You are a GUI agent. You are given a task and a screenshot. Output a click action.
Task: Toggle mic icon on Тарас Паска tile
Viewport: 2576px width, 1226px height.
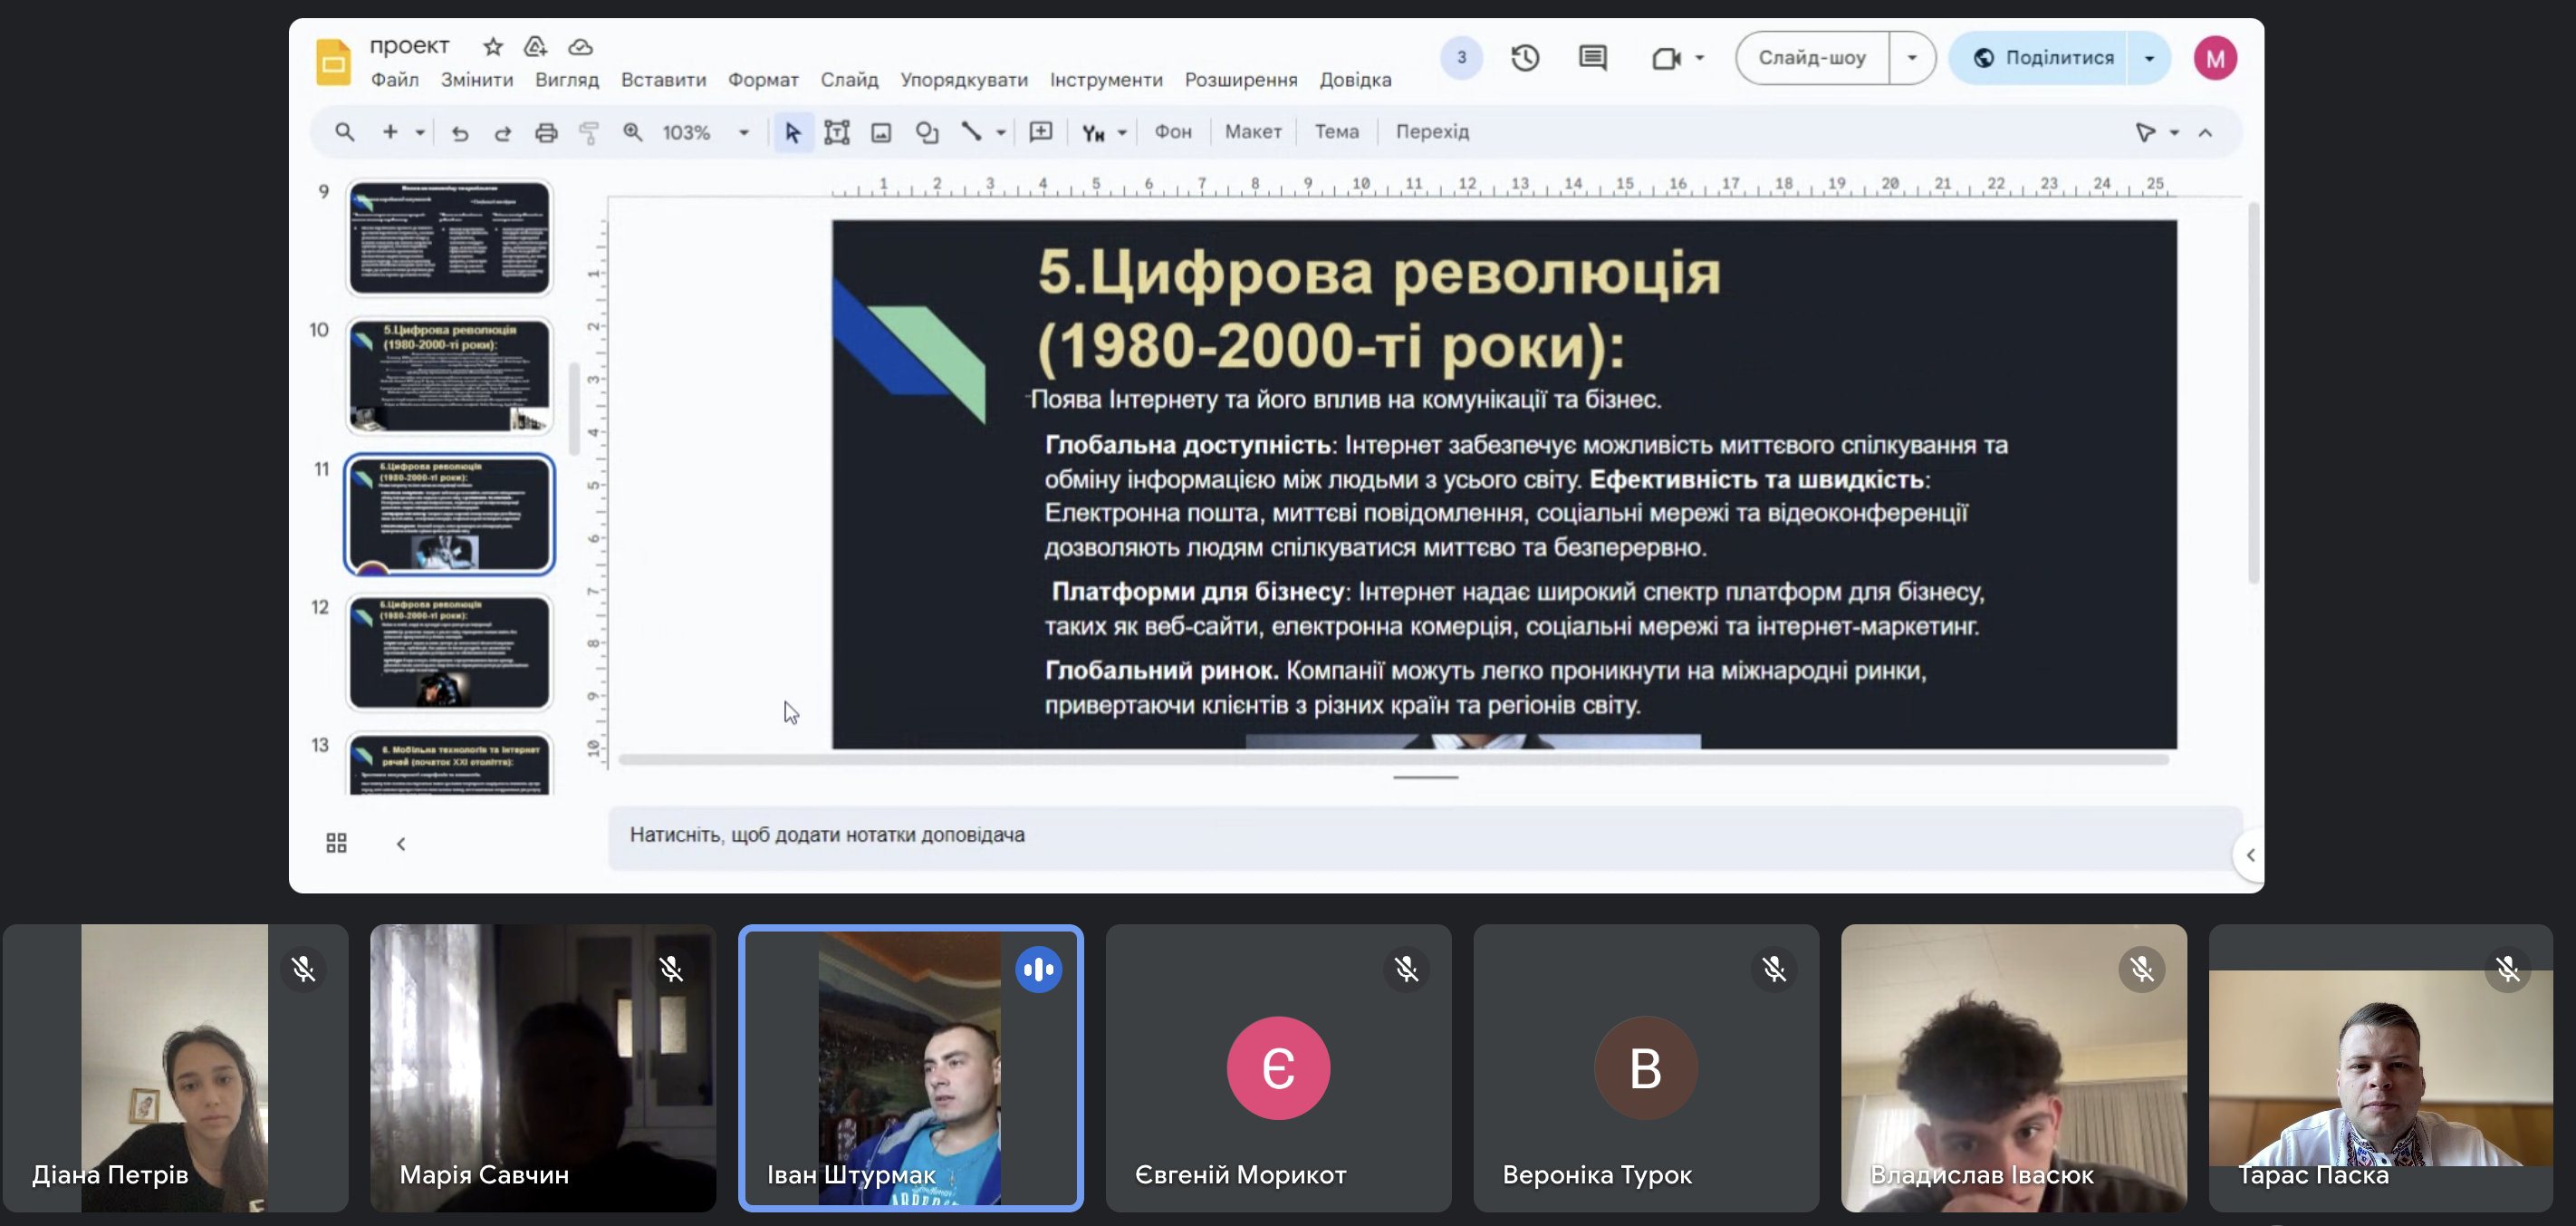(2506, 968)
